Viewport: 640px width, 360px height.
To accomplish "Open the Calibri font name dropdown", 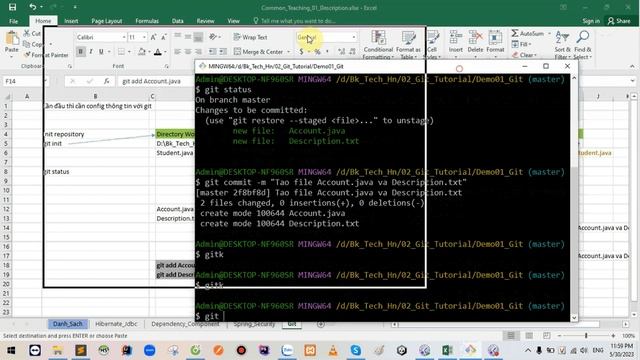I will 124,37.
